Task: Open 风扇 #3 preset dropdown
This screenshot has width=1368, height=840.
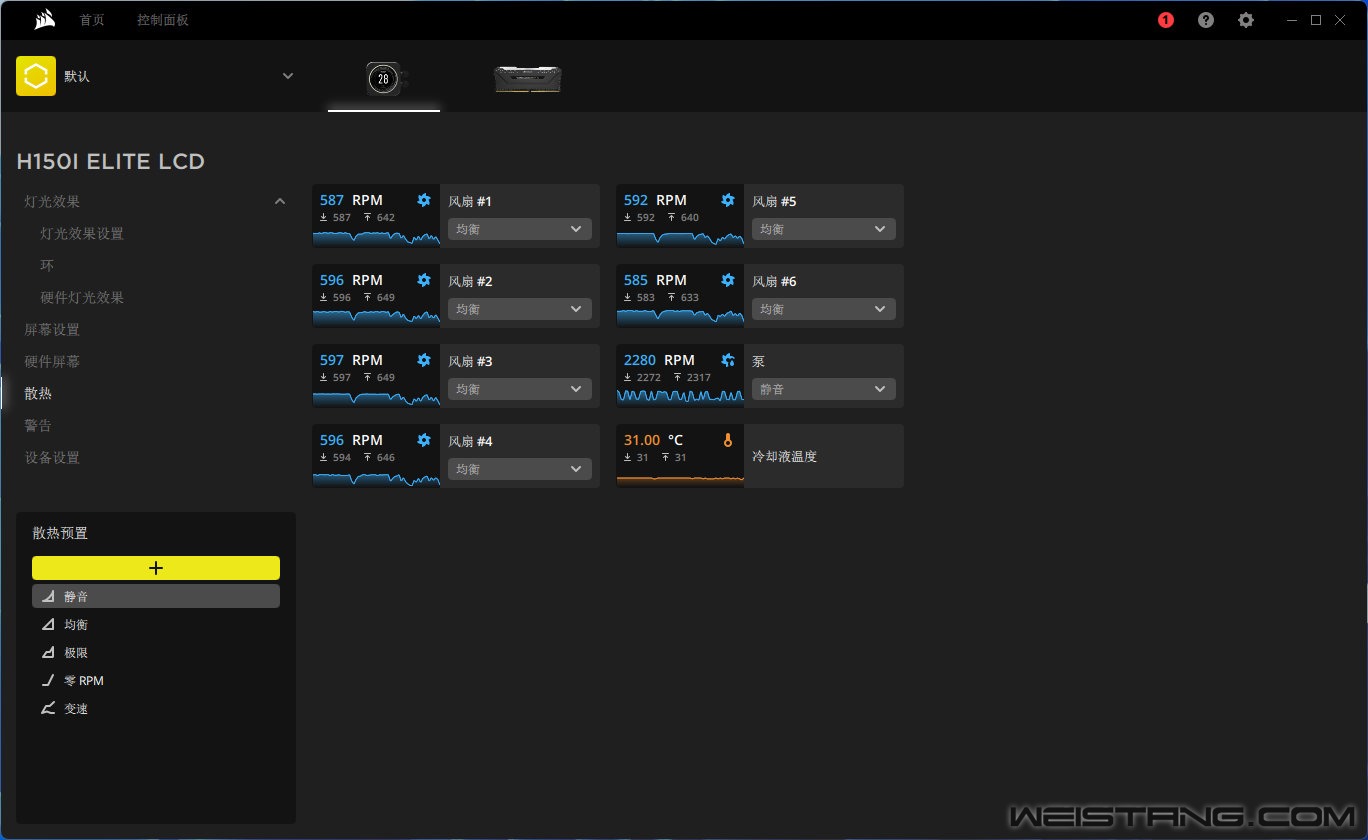Action: (x=520, y=389)
